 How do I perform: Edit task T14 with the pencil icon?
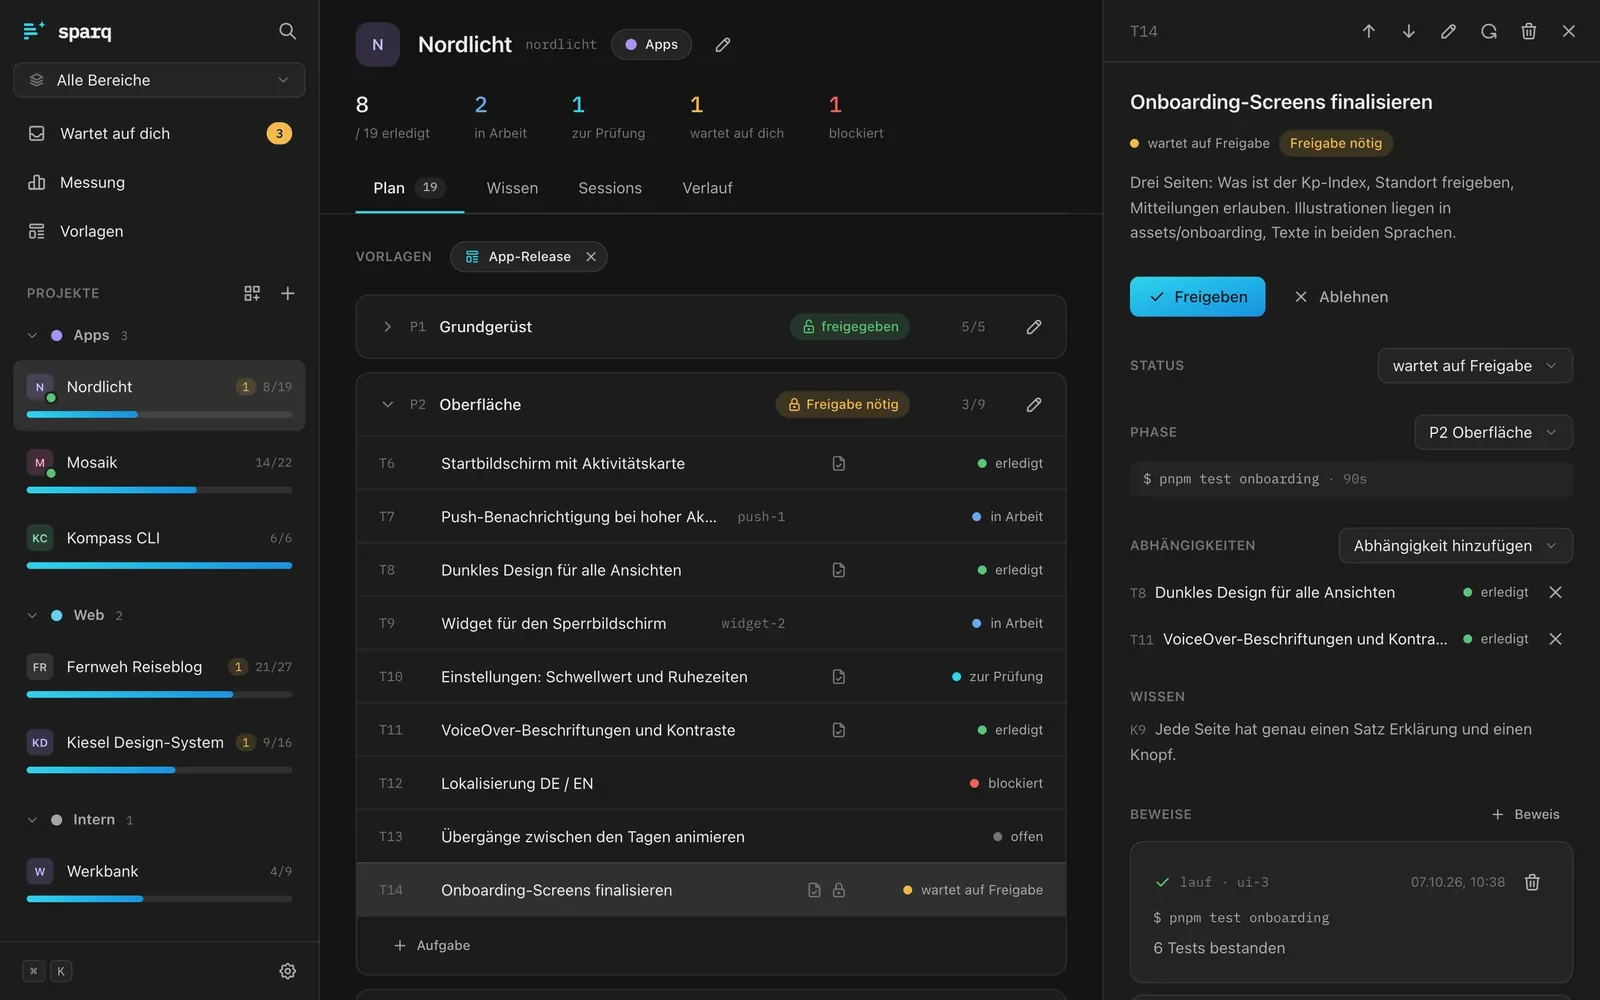[1449, 31]
